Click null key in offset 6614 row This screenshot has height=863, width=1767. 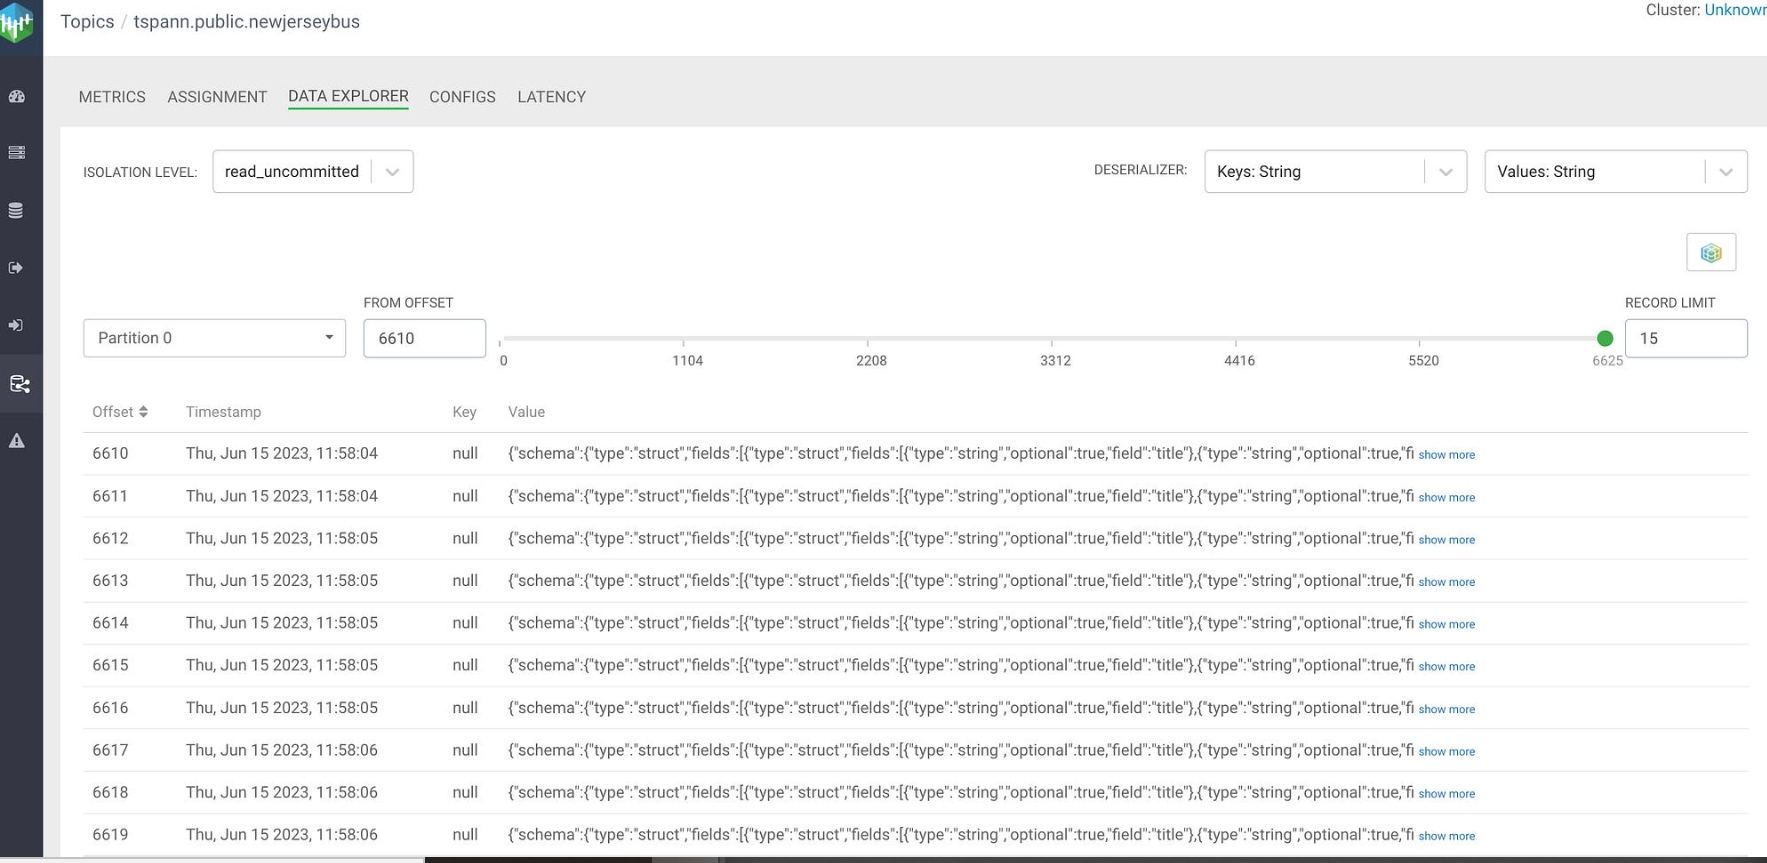(x=465, y=622)
